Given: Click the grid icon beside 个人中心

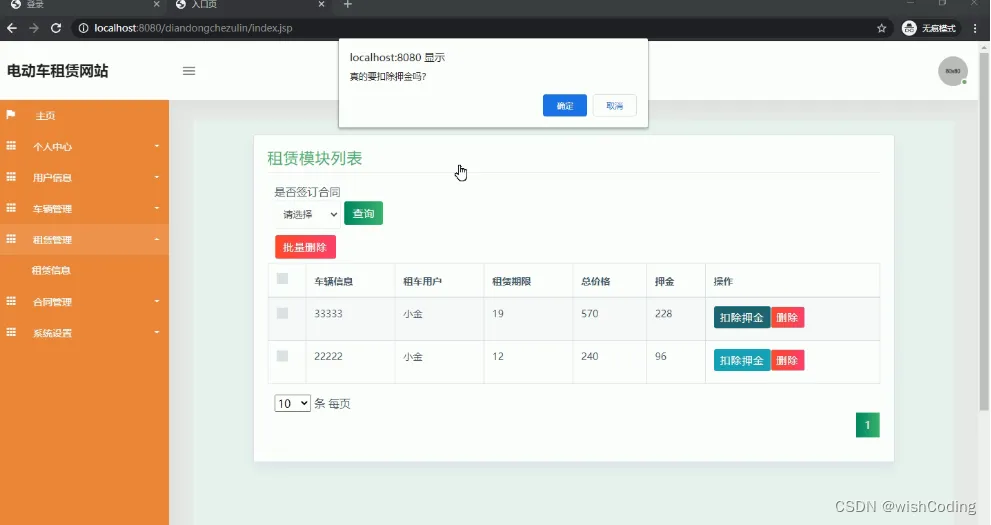Looking at the screenshot, I should point(11,146).
